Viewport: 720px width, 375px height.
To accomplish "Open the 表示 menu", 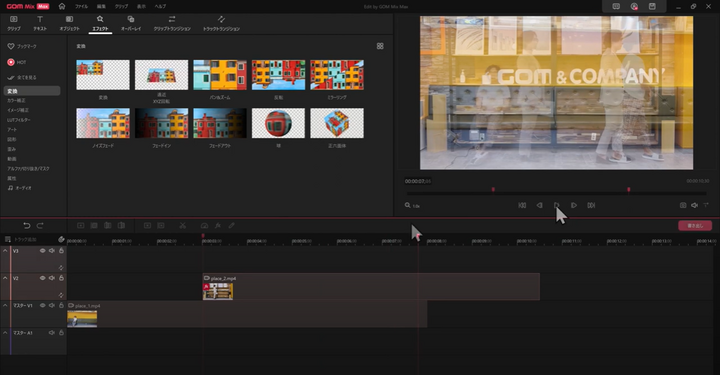I will 141,6.
